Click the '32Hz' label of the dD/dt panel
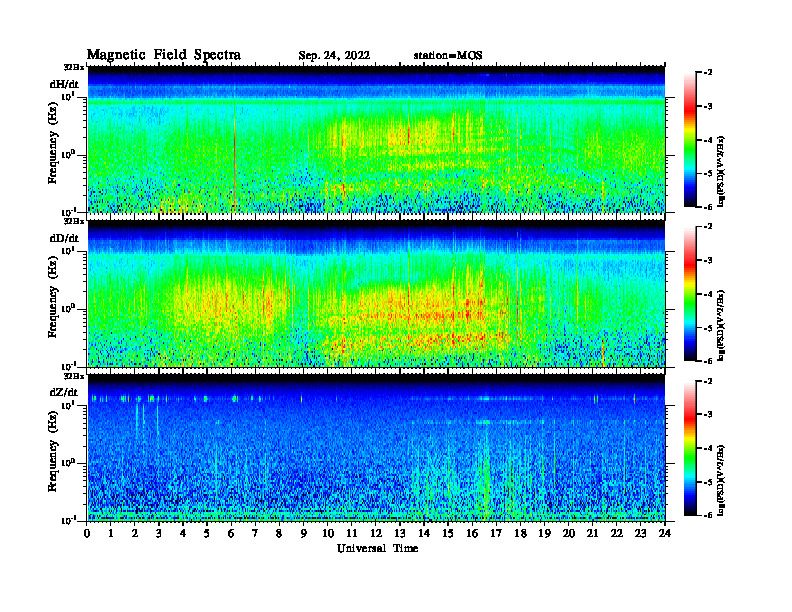792x612 pixels. click(73, 221)
